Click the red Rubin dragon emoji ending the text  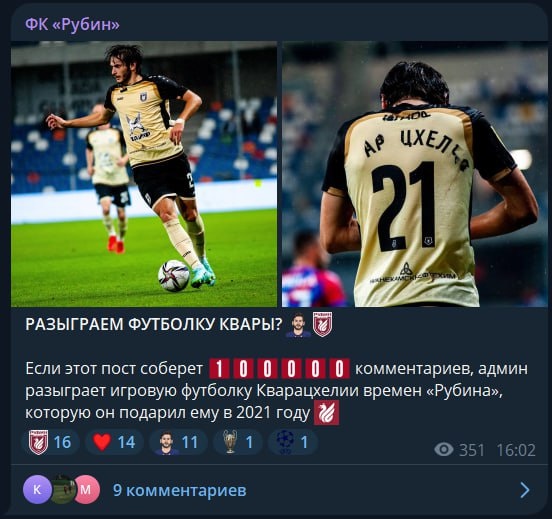[x=326, y=413]
